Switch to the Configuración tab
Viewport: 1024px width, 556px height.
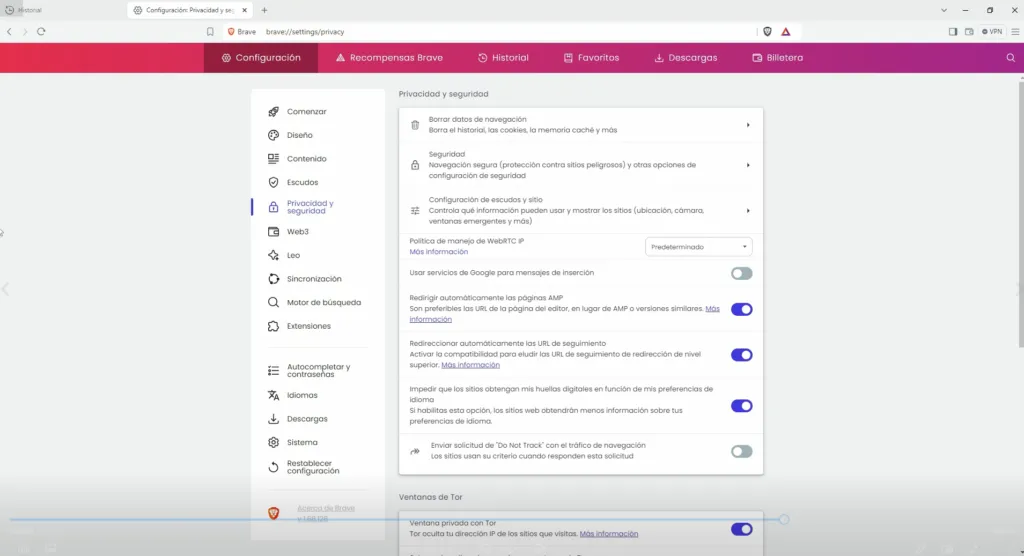pyautogui.click(x=261, y=57)
